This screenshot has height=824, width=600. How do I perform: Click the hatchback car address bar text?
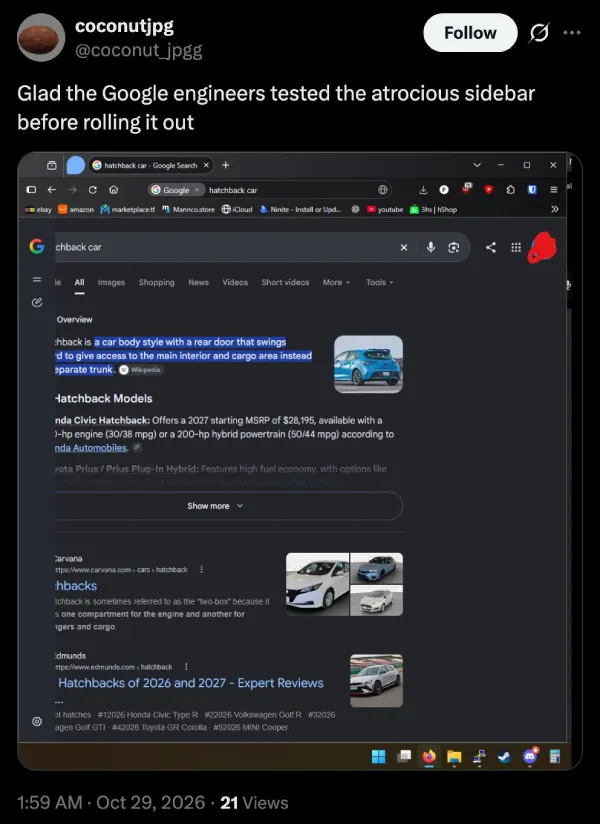[x=233, y=190]
